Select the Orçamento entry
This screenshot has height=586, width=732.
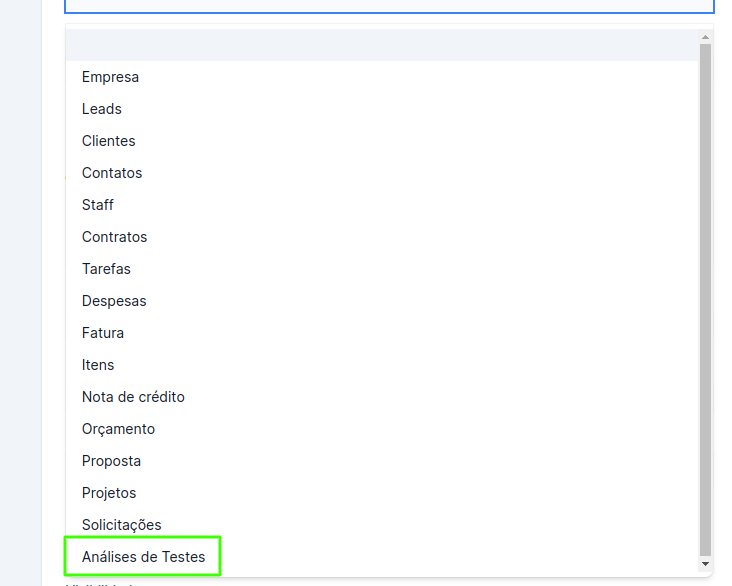pos(118,429)
